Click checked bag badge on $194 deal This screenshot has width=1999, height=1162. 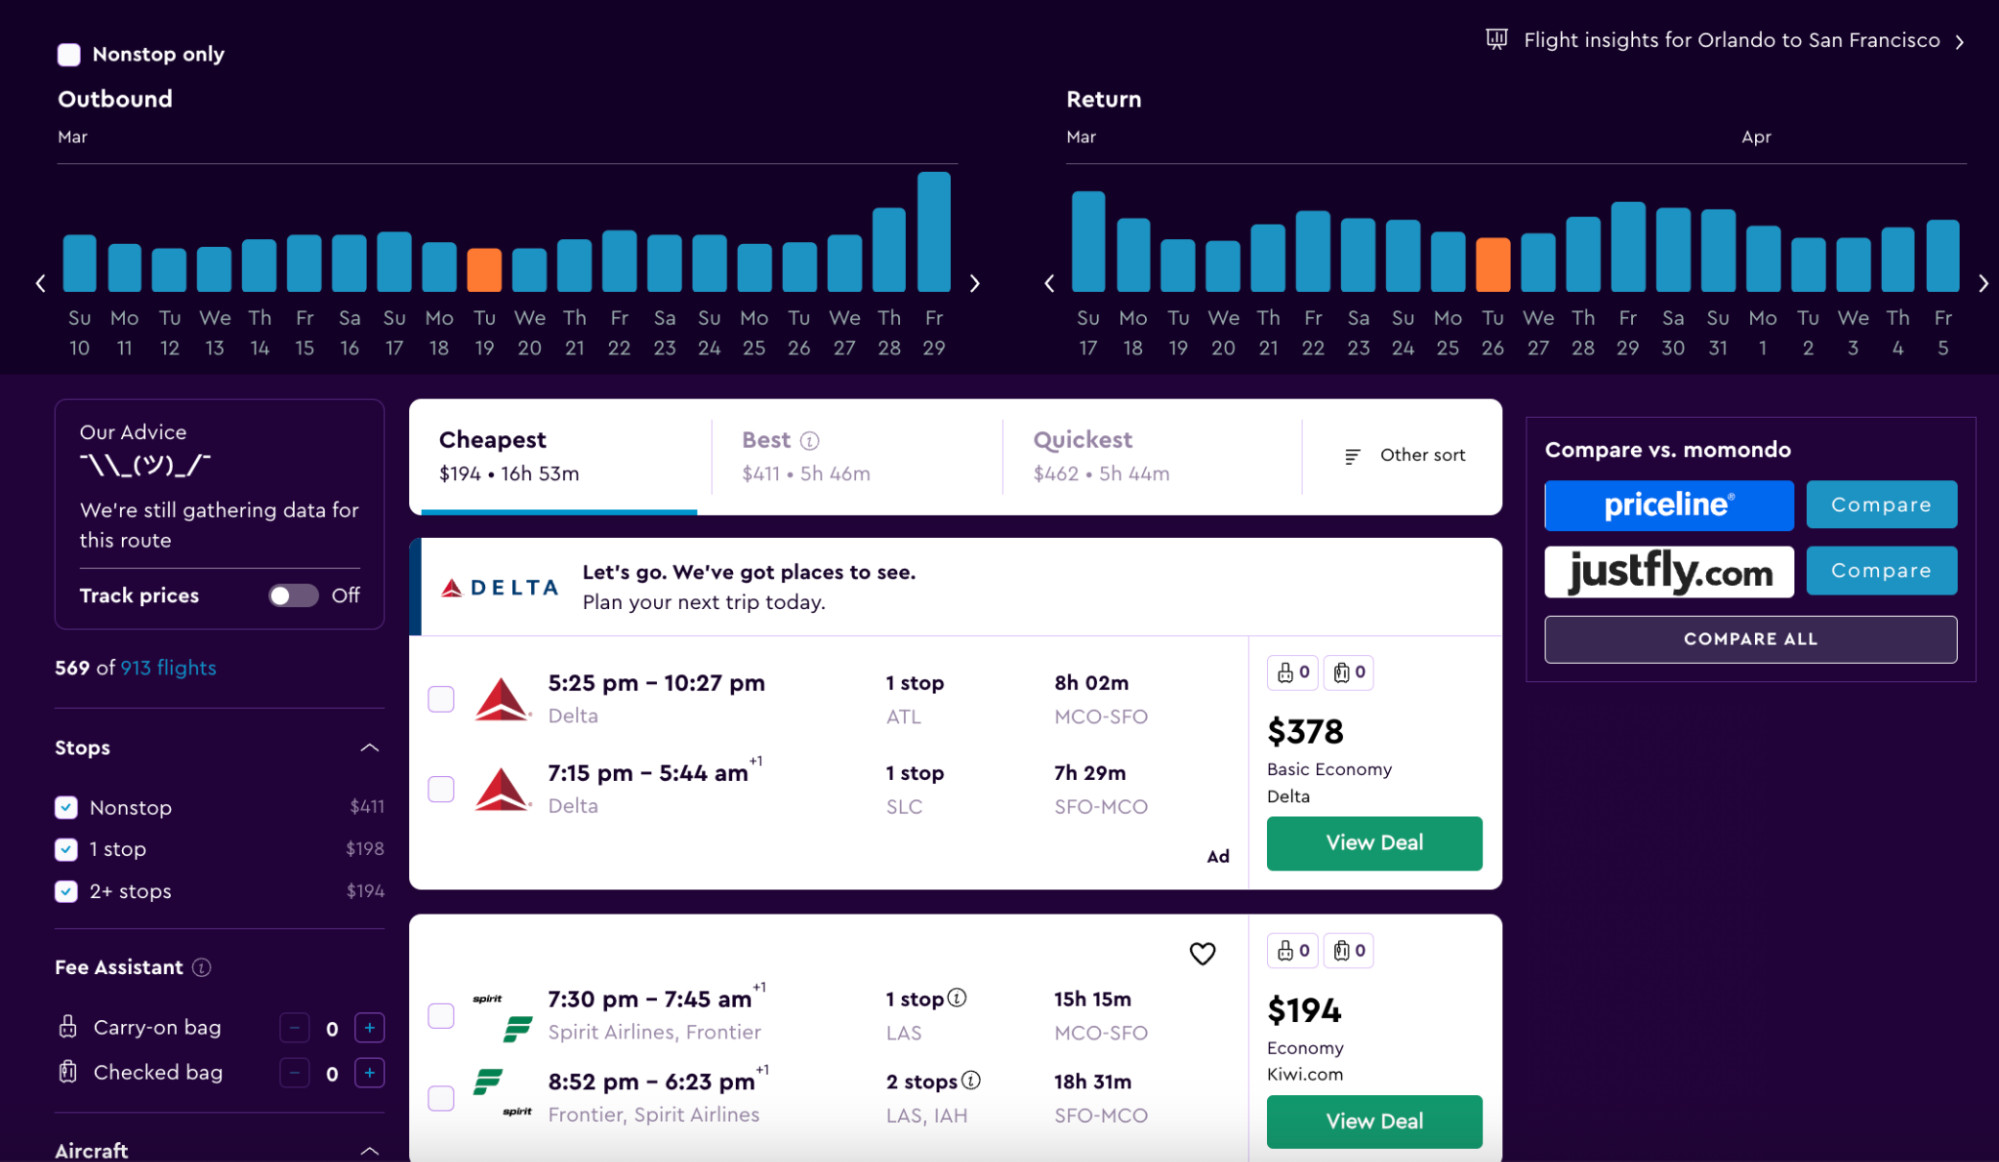tap(1348, 950)
